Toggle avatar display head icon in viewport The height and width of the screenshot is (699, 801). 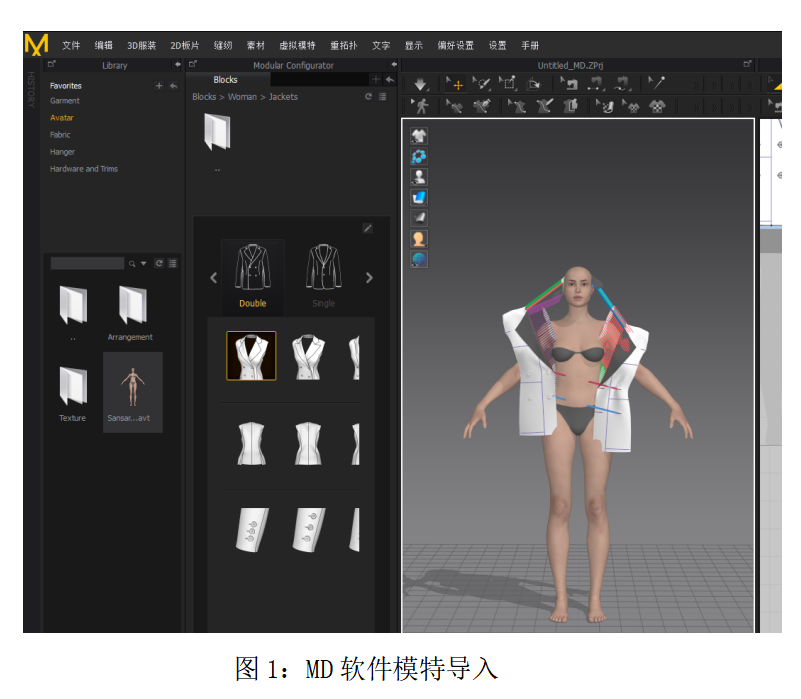pyautogui.click(x=419, y=238)
